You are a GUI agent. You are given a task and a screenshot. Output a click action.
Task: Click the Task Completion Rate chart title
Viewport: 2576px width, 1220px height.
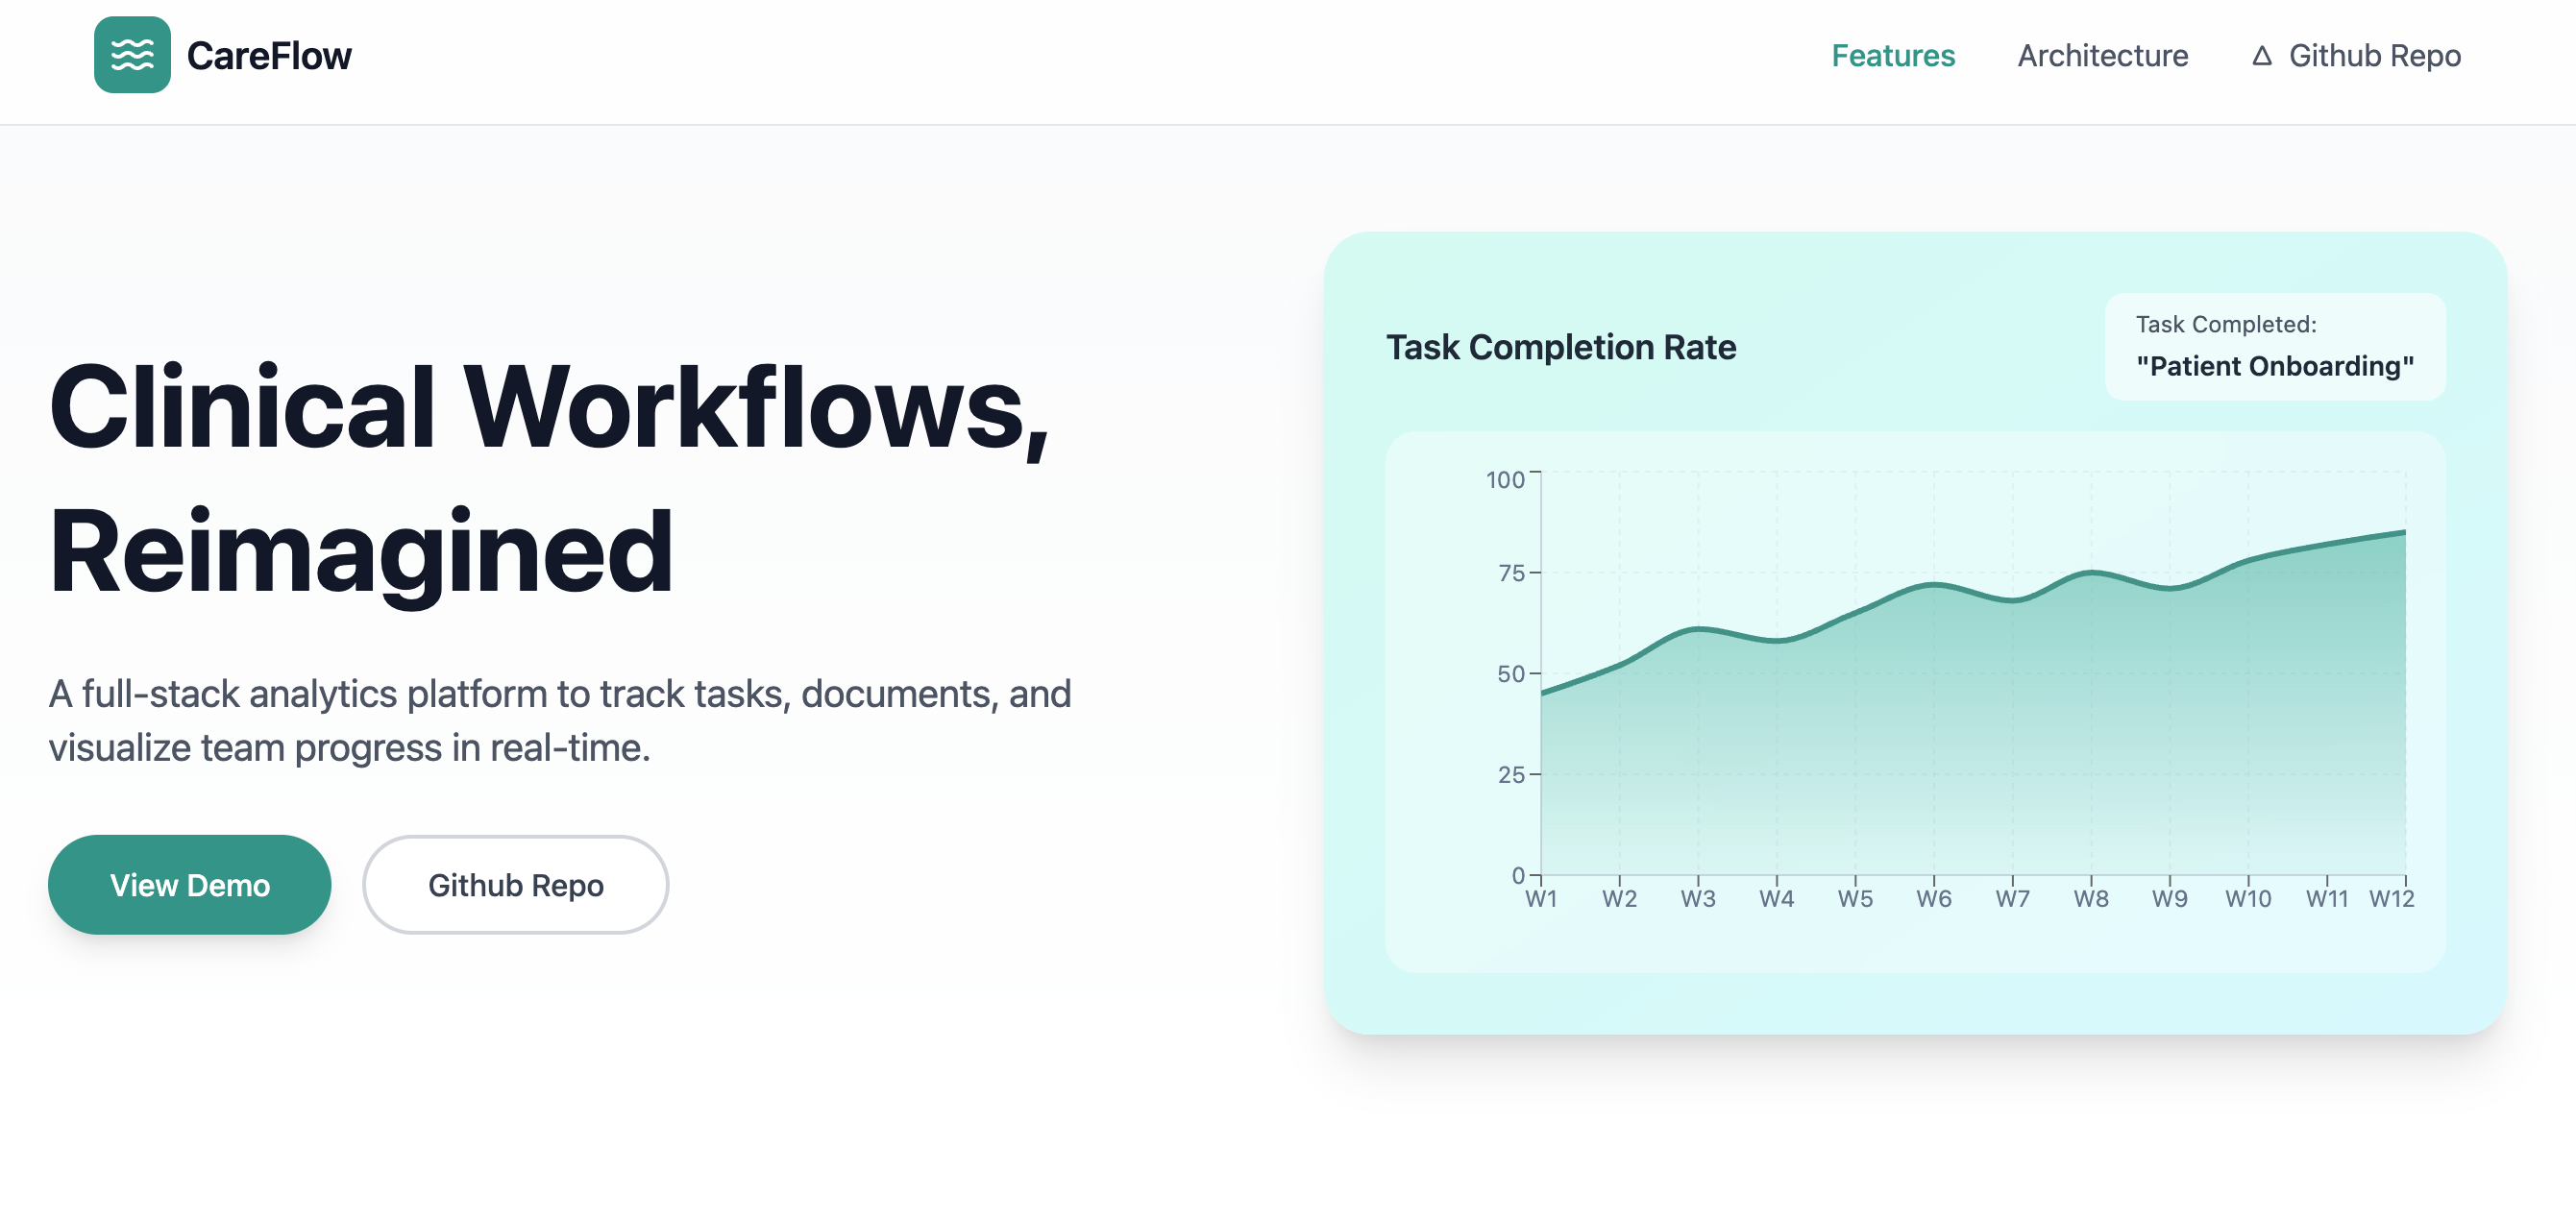pyautogui.click(x=1562, y=347)
